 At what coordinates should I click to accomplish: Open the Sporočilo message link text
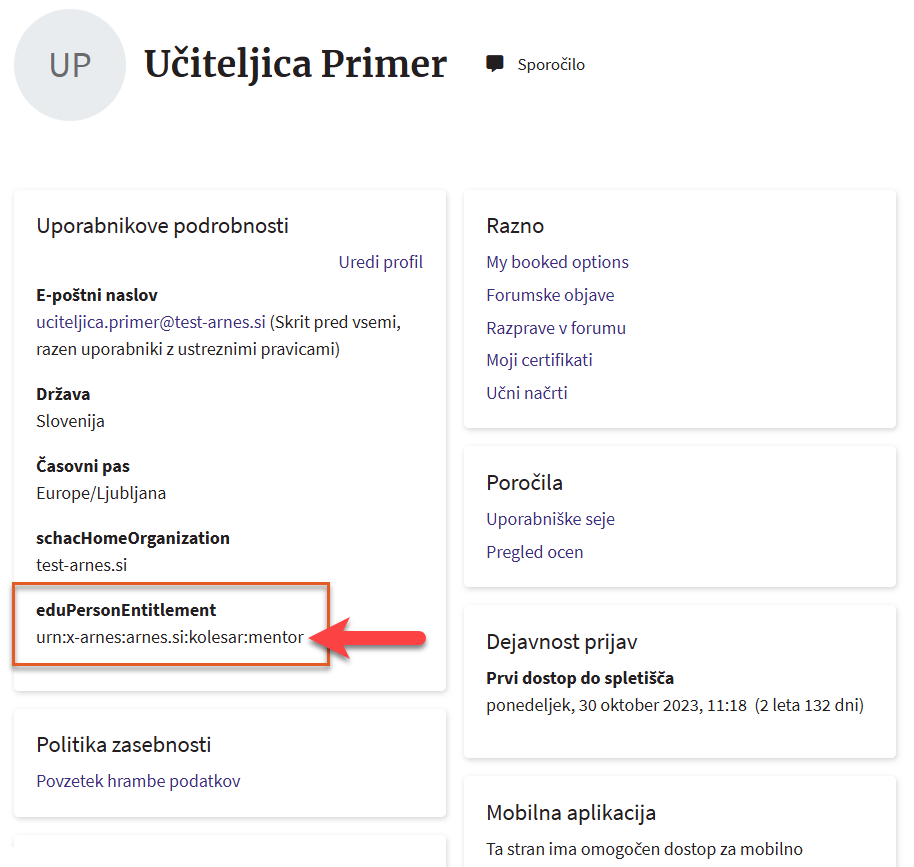551,65
